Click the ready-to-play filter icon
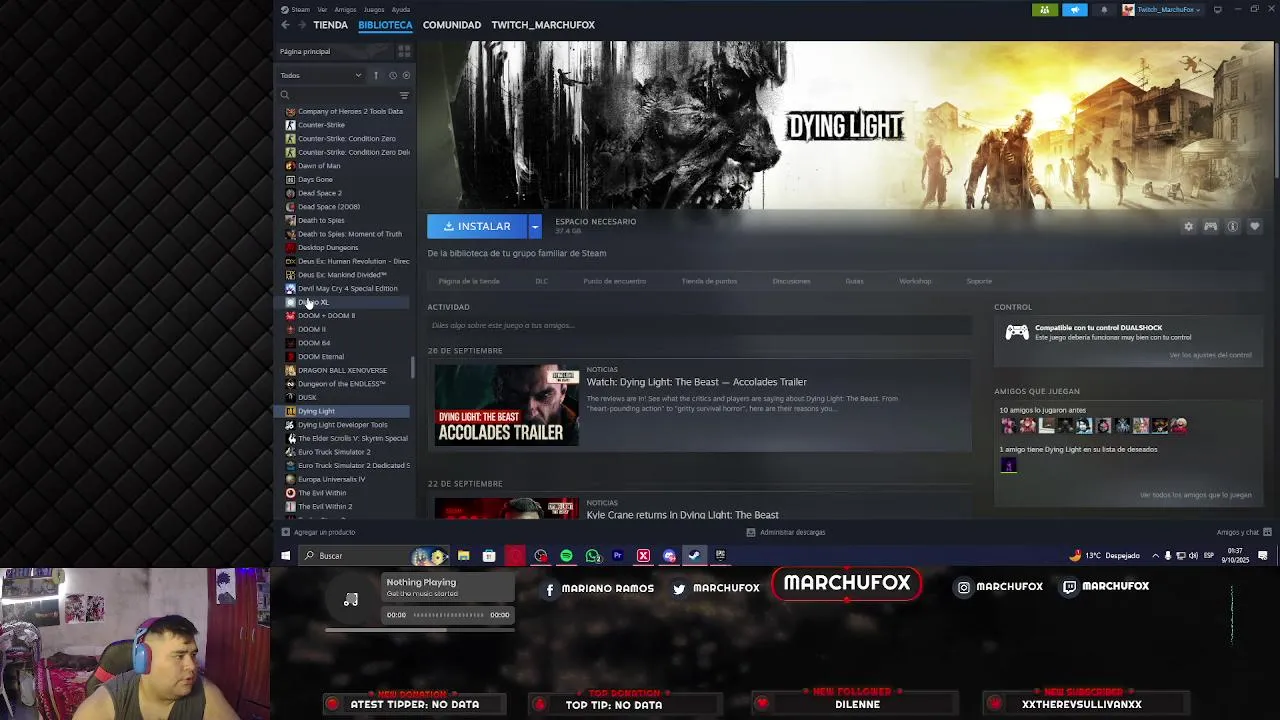1280x720 pixels. [405, 75]
